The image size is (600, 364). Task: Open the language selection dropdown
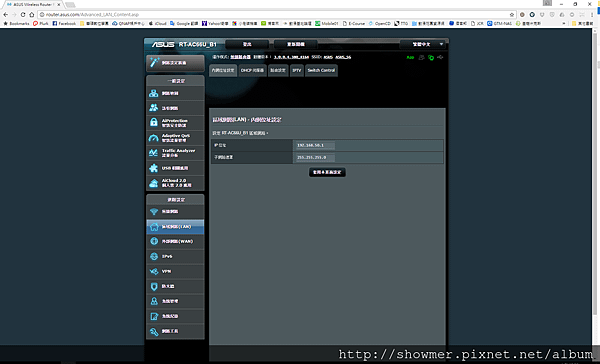tap(422, 44)
